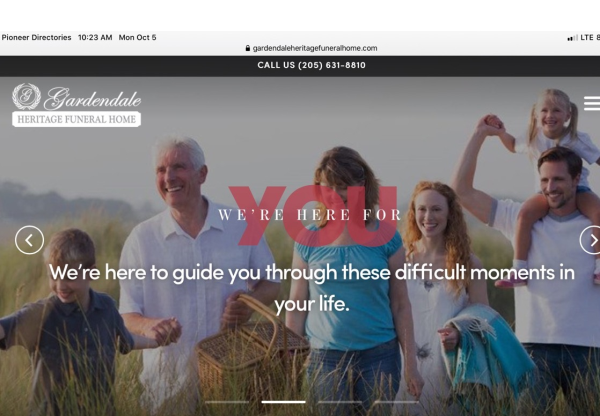
Task: Click the circular G emblem logo
Action: [26, 96]
